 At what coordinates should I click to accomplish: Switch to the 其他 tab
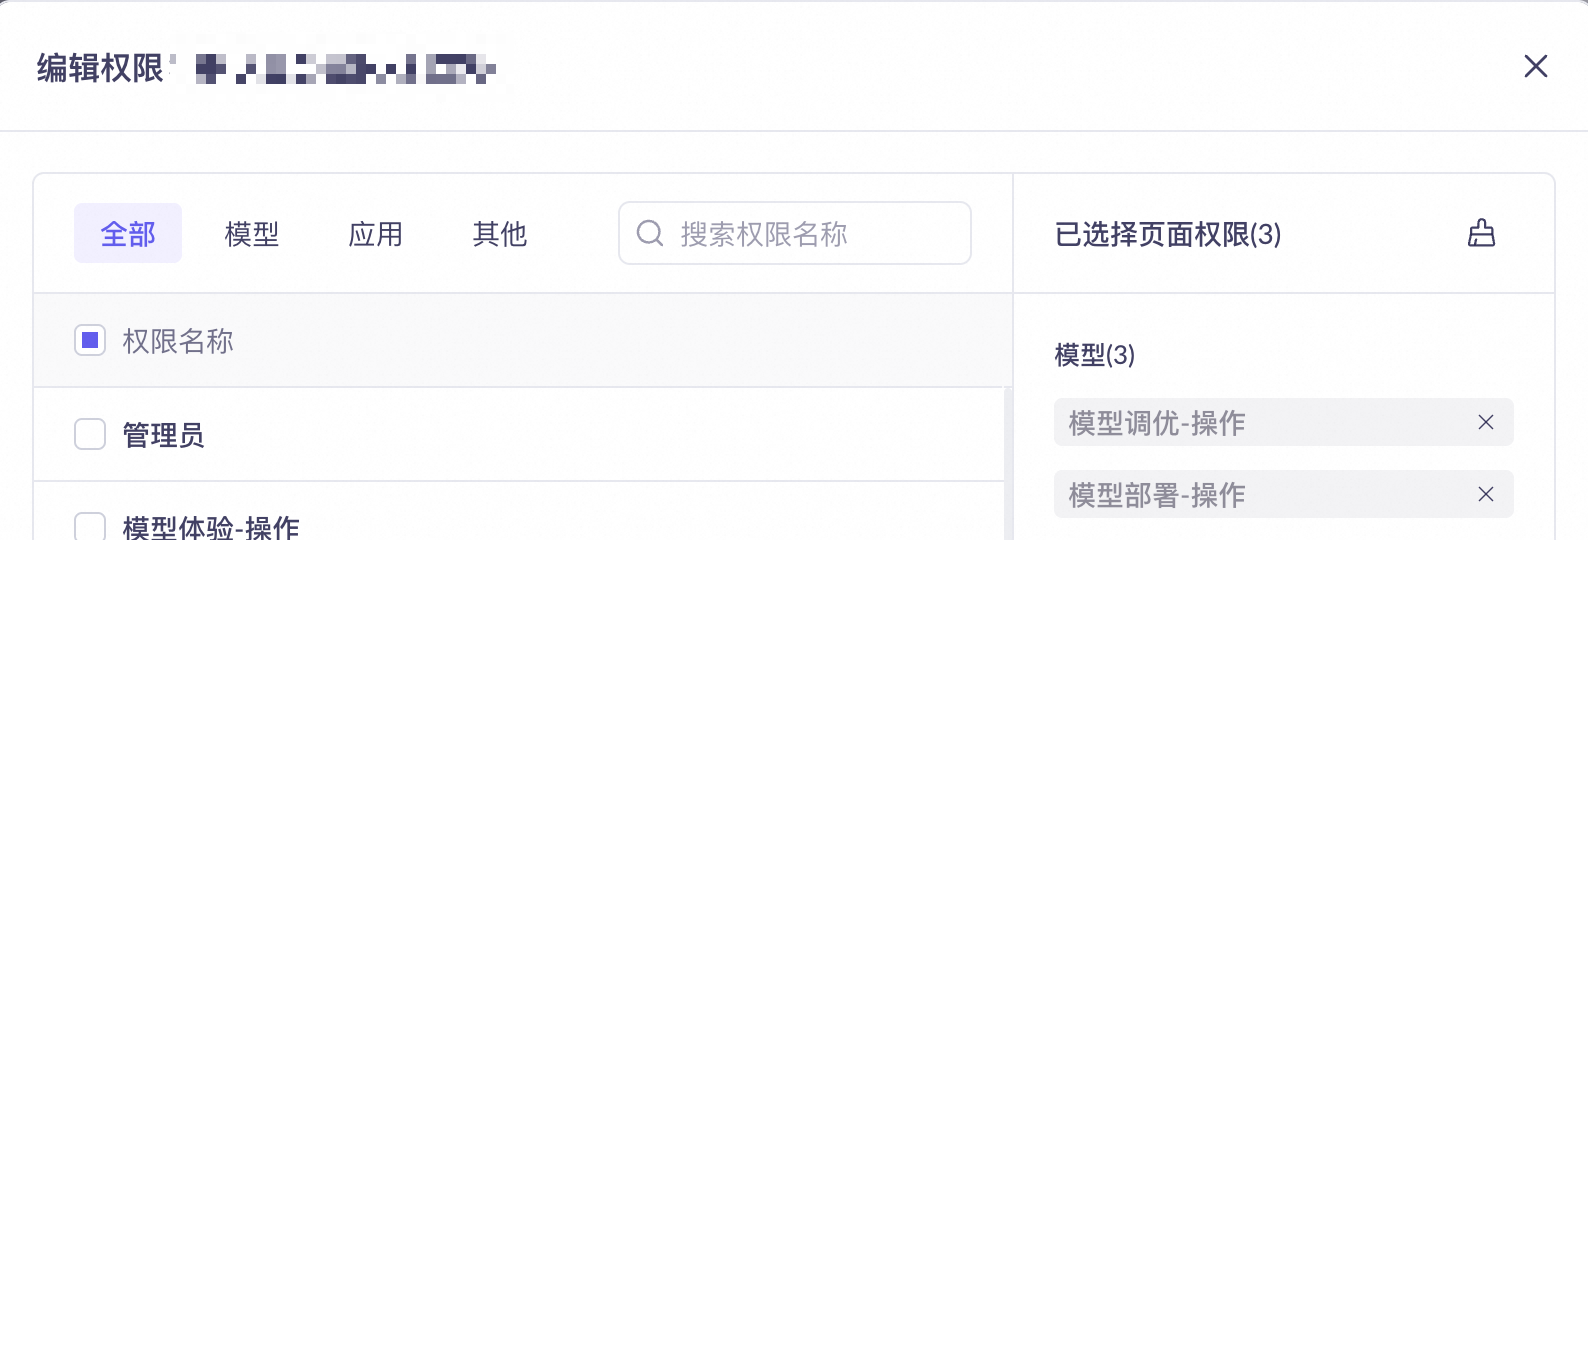[500, 233]
